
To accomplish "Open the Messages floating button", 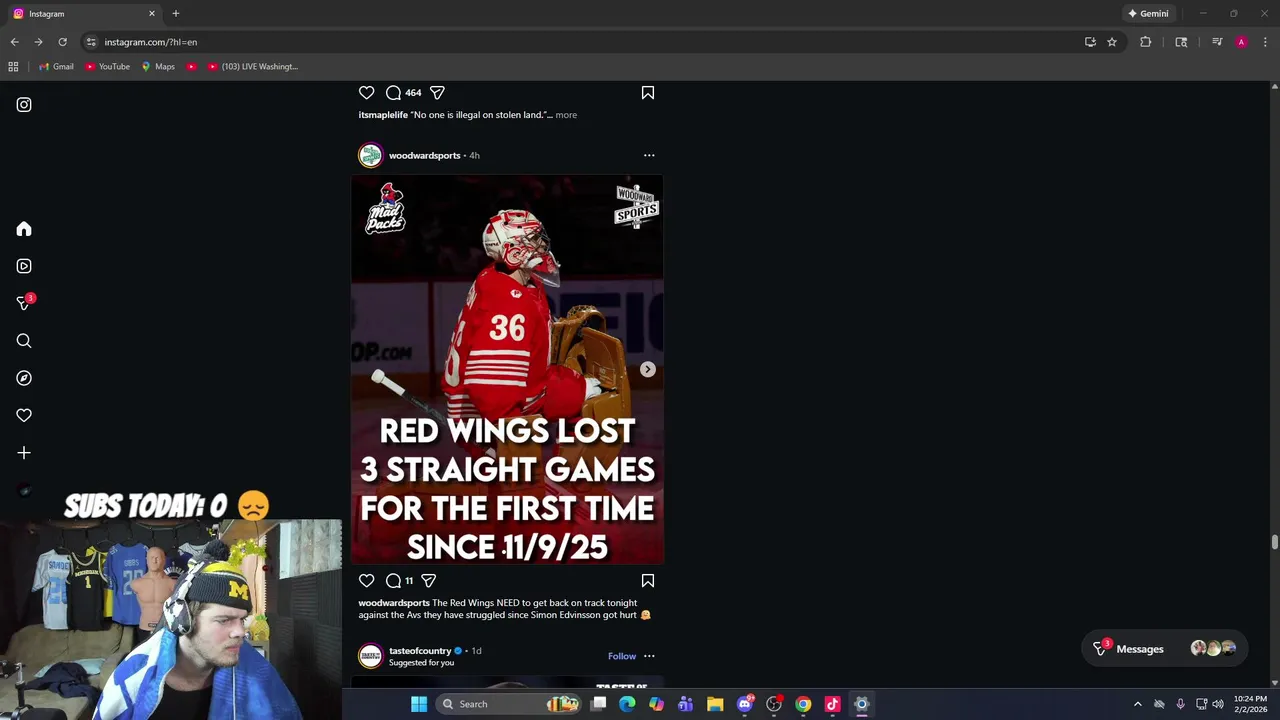I will 1165,649.
